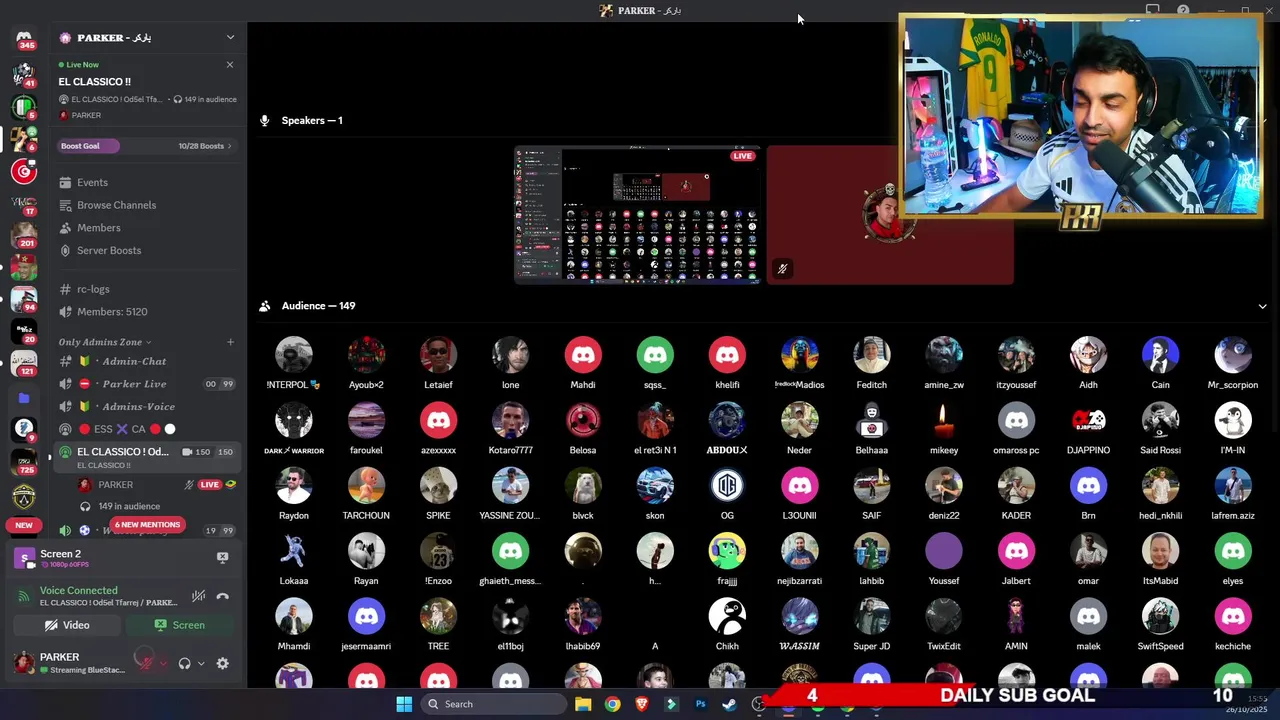
Task: Open the blue server folder icon
Action: coord(24,398)
